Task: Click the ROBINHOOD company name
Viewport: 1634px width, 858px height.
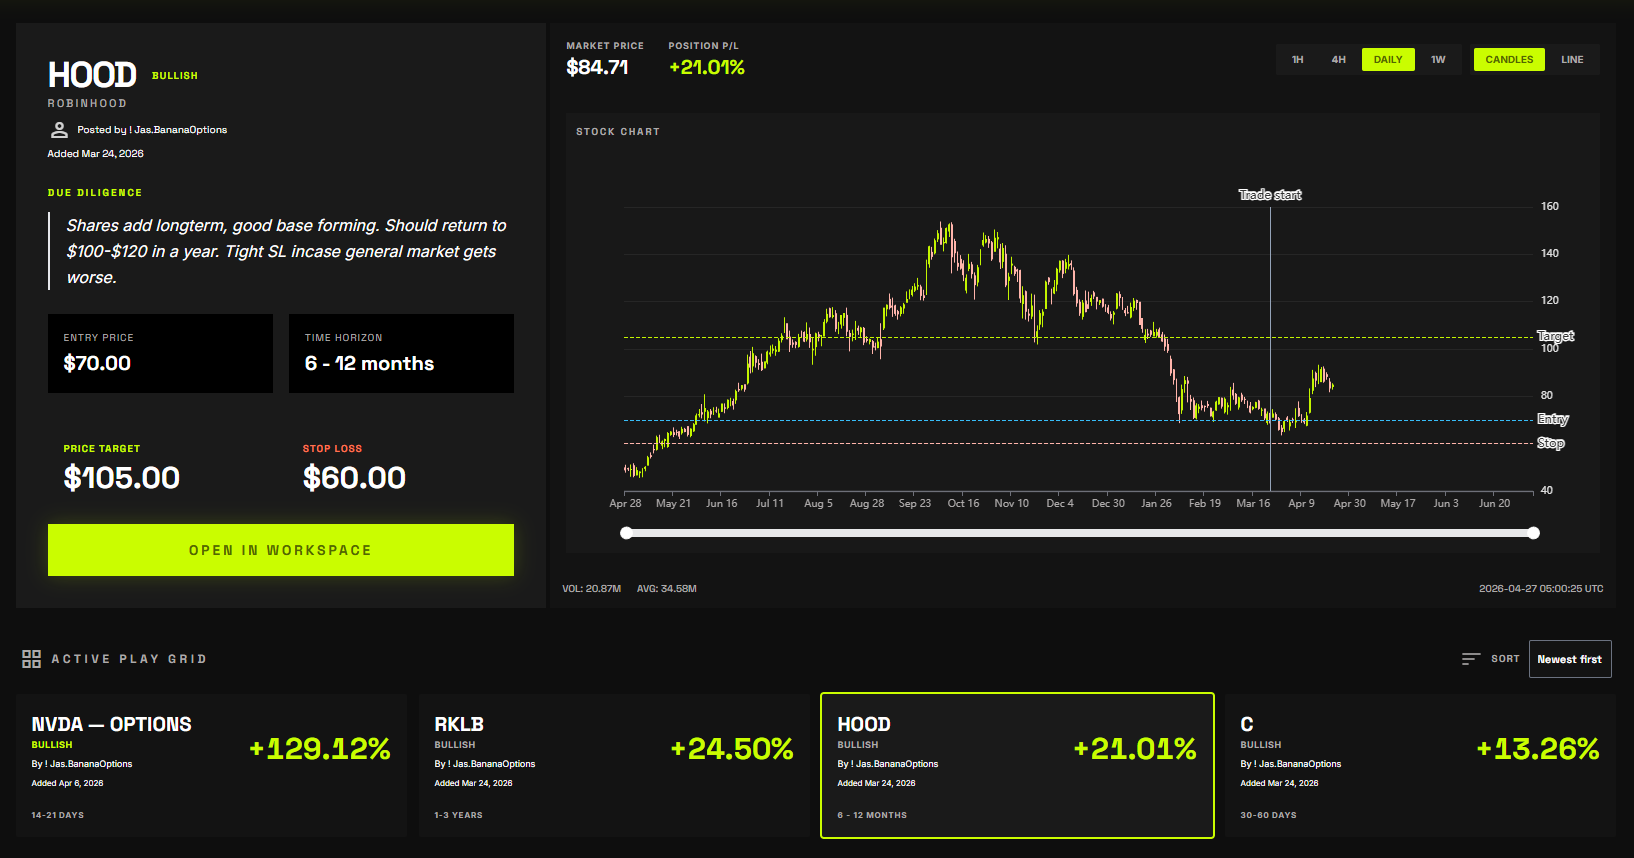Action: click(87, 104)
